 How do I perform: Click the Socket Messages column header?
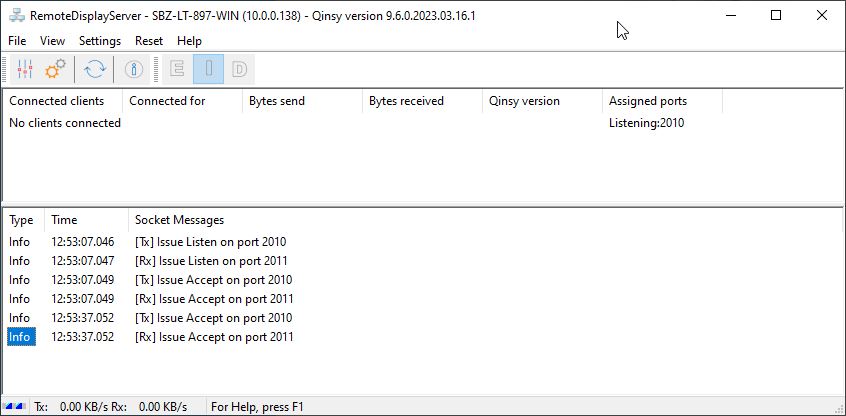[x=179, y=220]
